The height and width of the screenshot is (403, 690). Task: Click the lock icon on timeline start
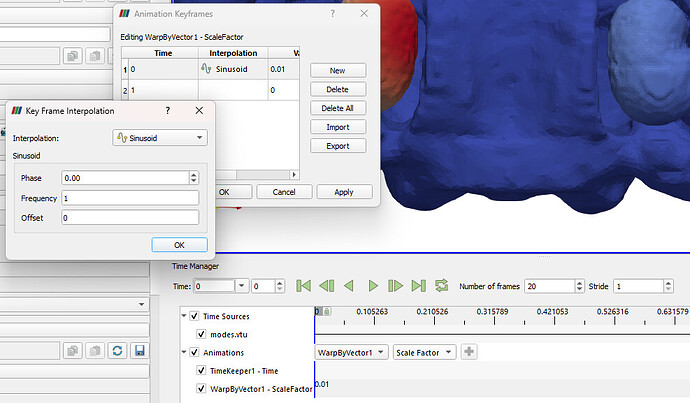(x=327, y=311)
